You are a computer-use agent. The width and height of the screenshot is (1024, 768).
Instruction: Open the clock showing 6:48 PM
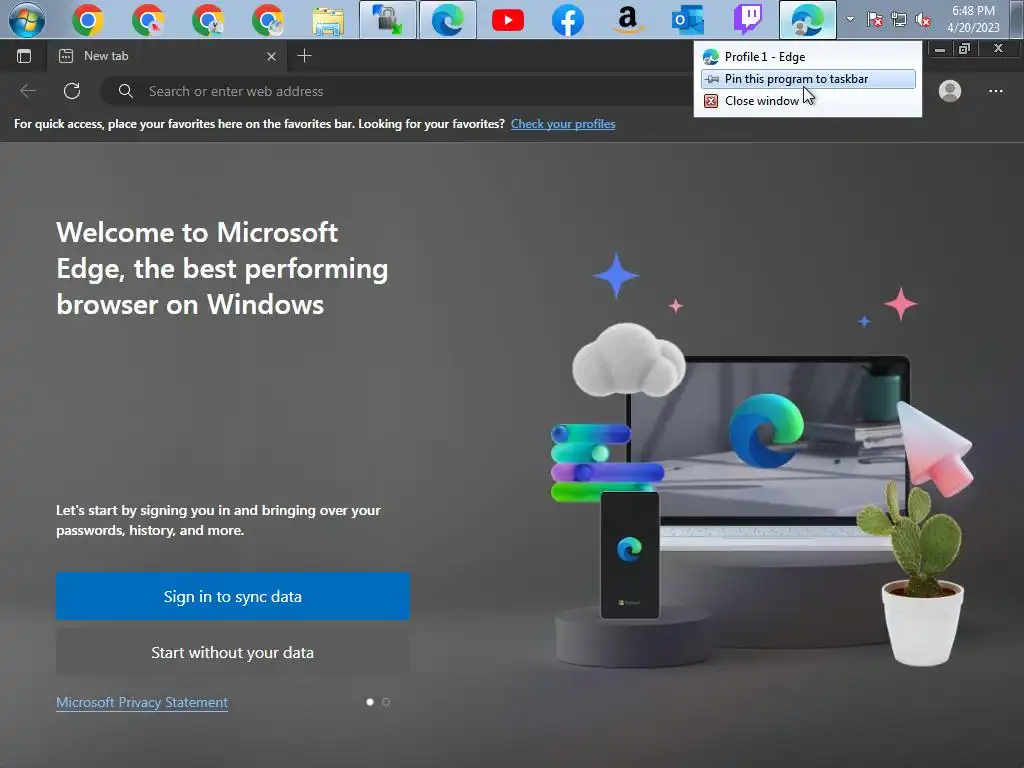[x=973, y=20]
